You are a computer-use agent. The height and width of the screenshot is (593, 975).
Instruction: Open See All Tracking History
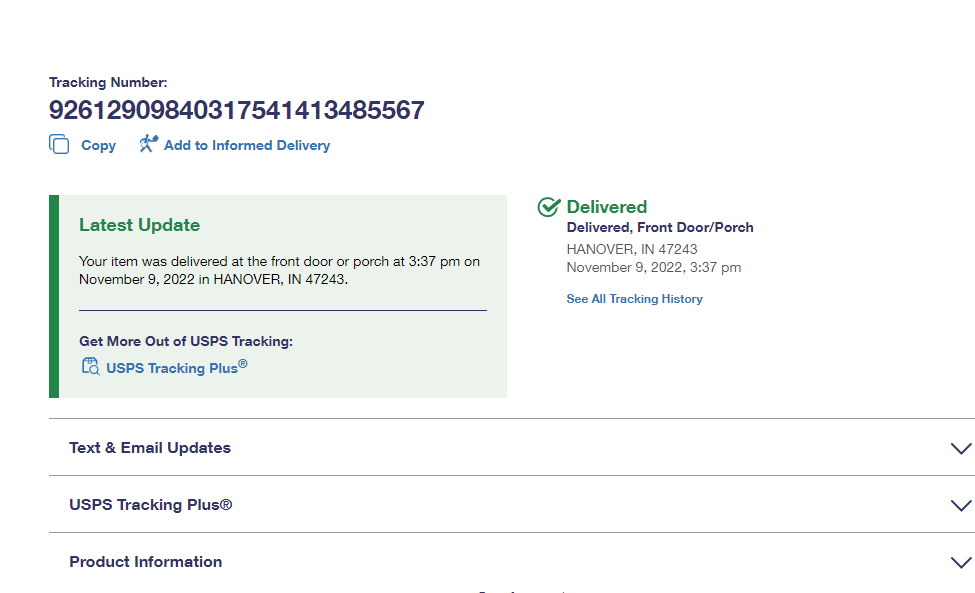(634, 299)
